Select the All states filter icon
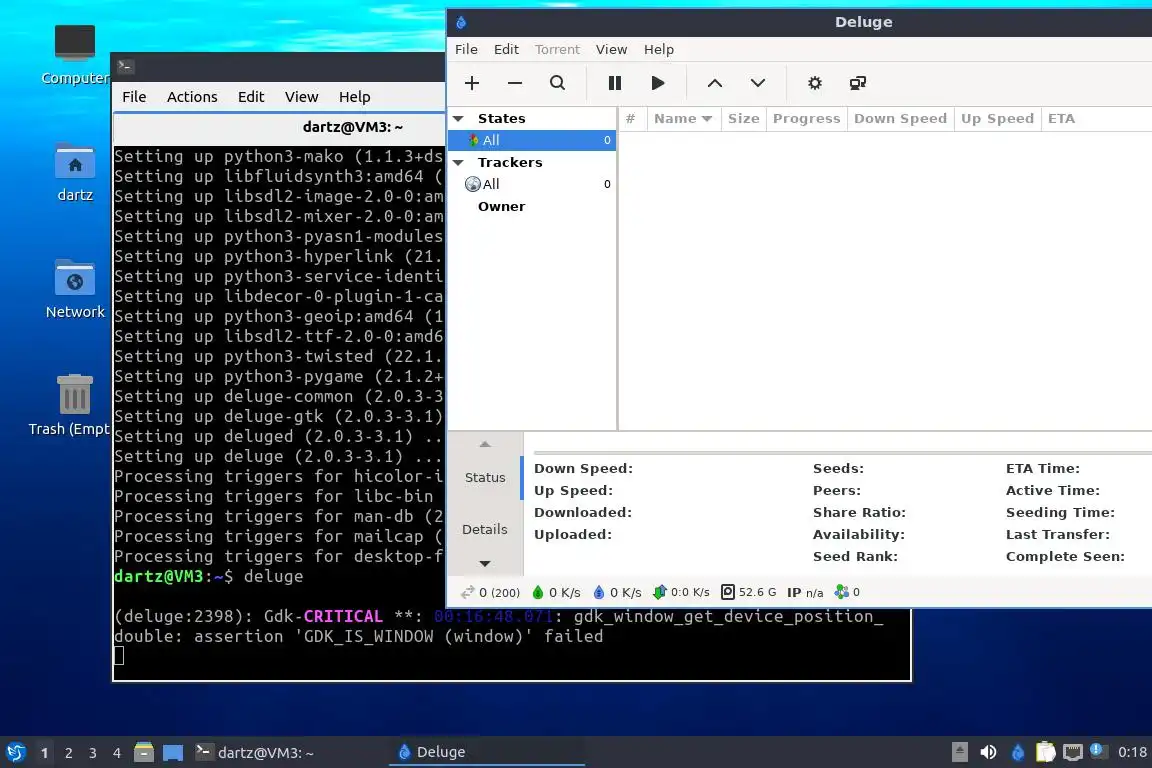Viewport: 1152px width, 768px height. [x=474, y=140]
